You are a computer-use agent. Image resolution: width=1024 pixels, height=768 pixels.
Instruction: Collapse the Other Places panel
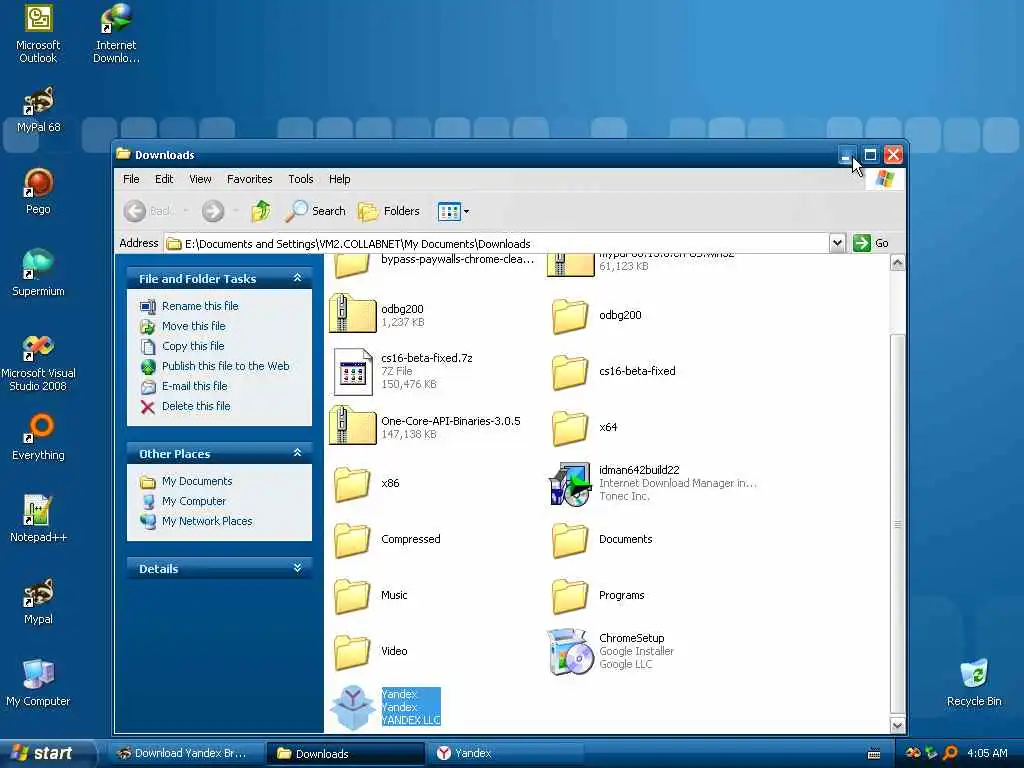point(298,453)
